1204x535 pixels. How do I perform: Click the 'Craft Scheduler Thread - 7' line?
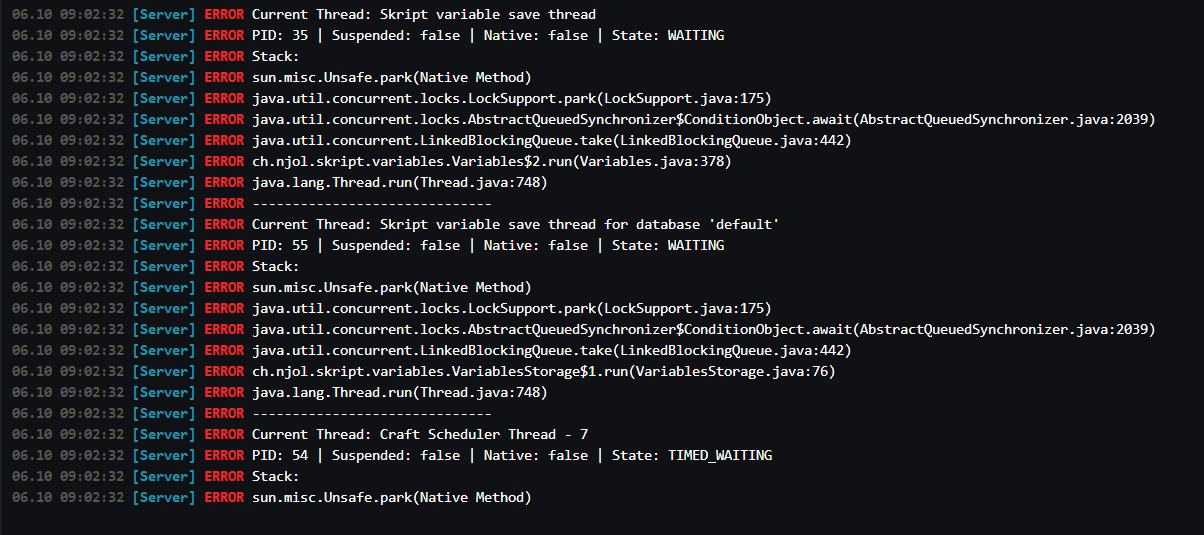point(300,434)
